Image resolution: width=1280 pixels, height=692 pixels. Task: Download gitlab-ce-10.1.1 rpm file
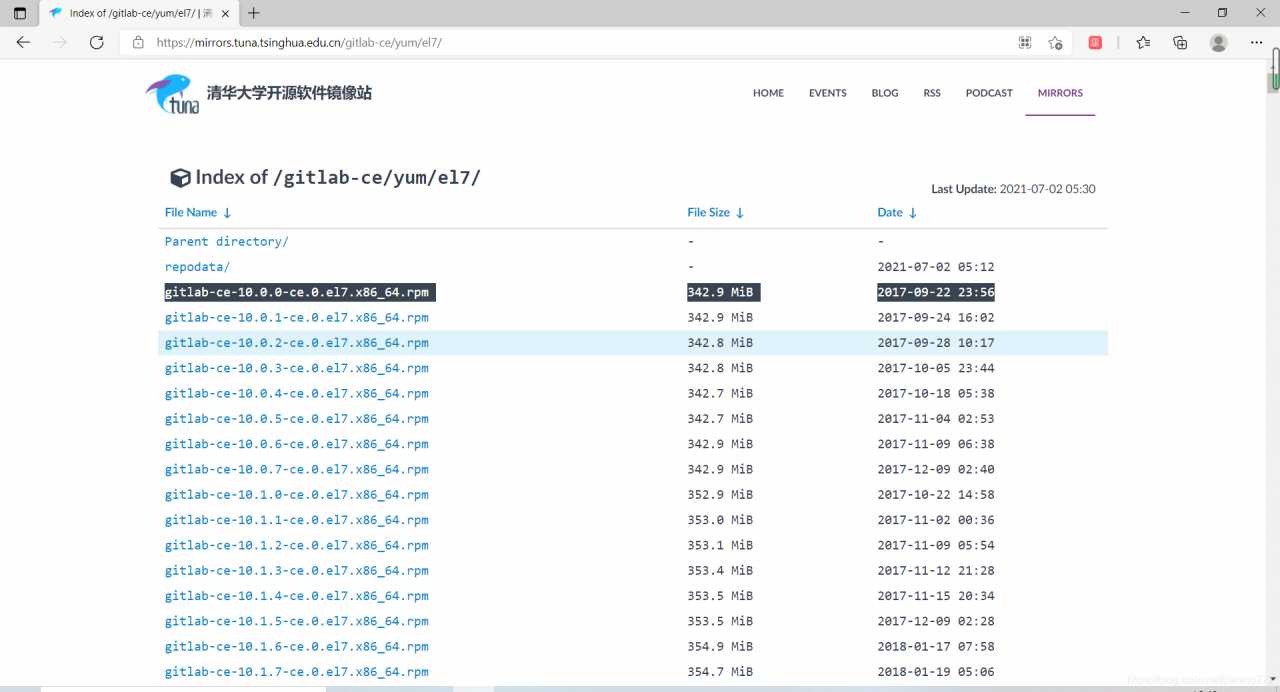point(297,520)
